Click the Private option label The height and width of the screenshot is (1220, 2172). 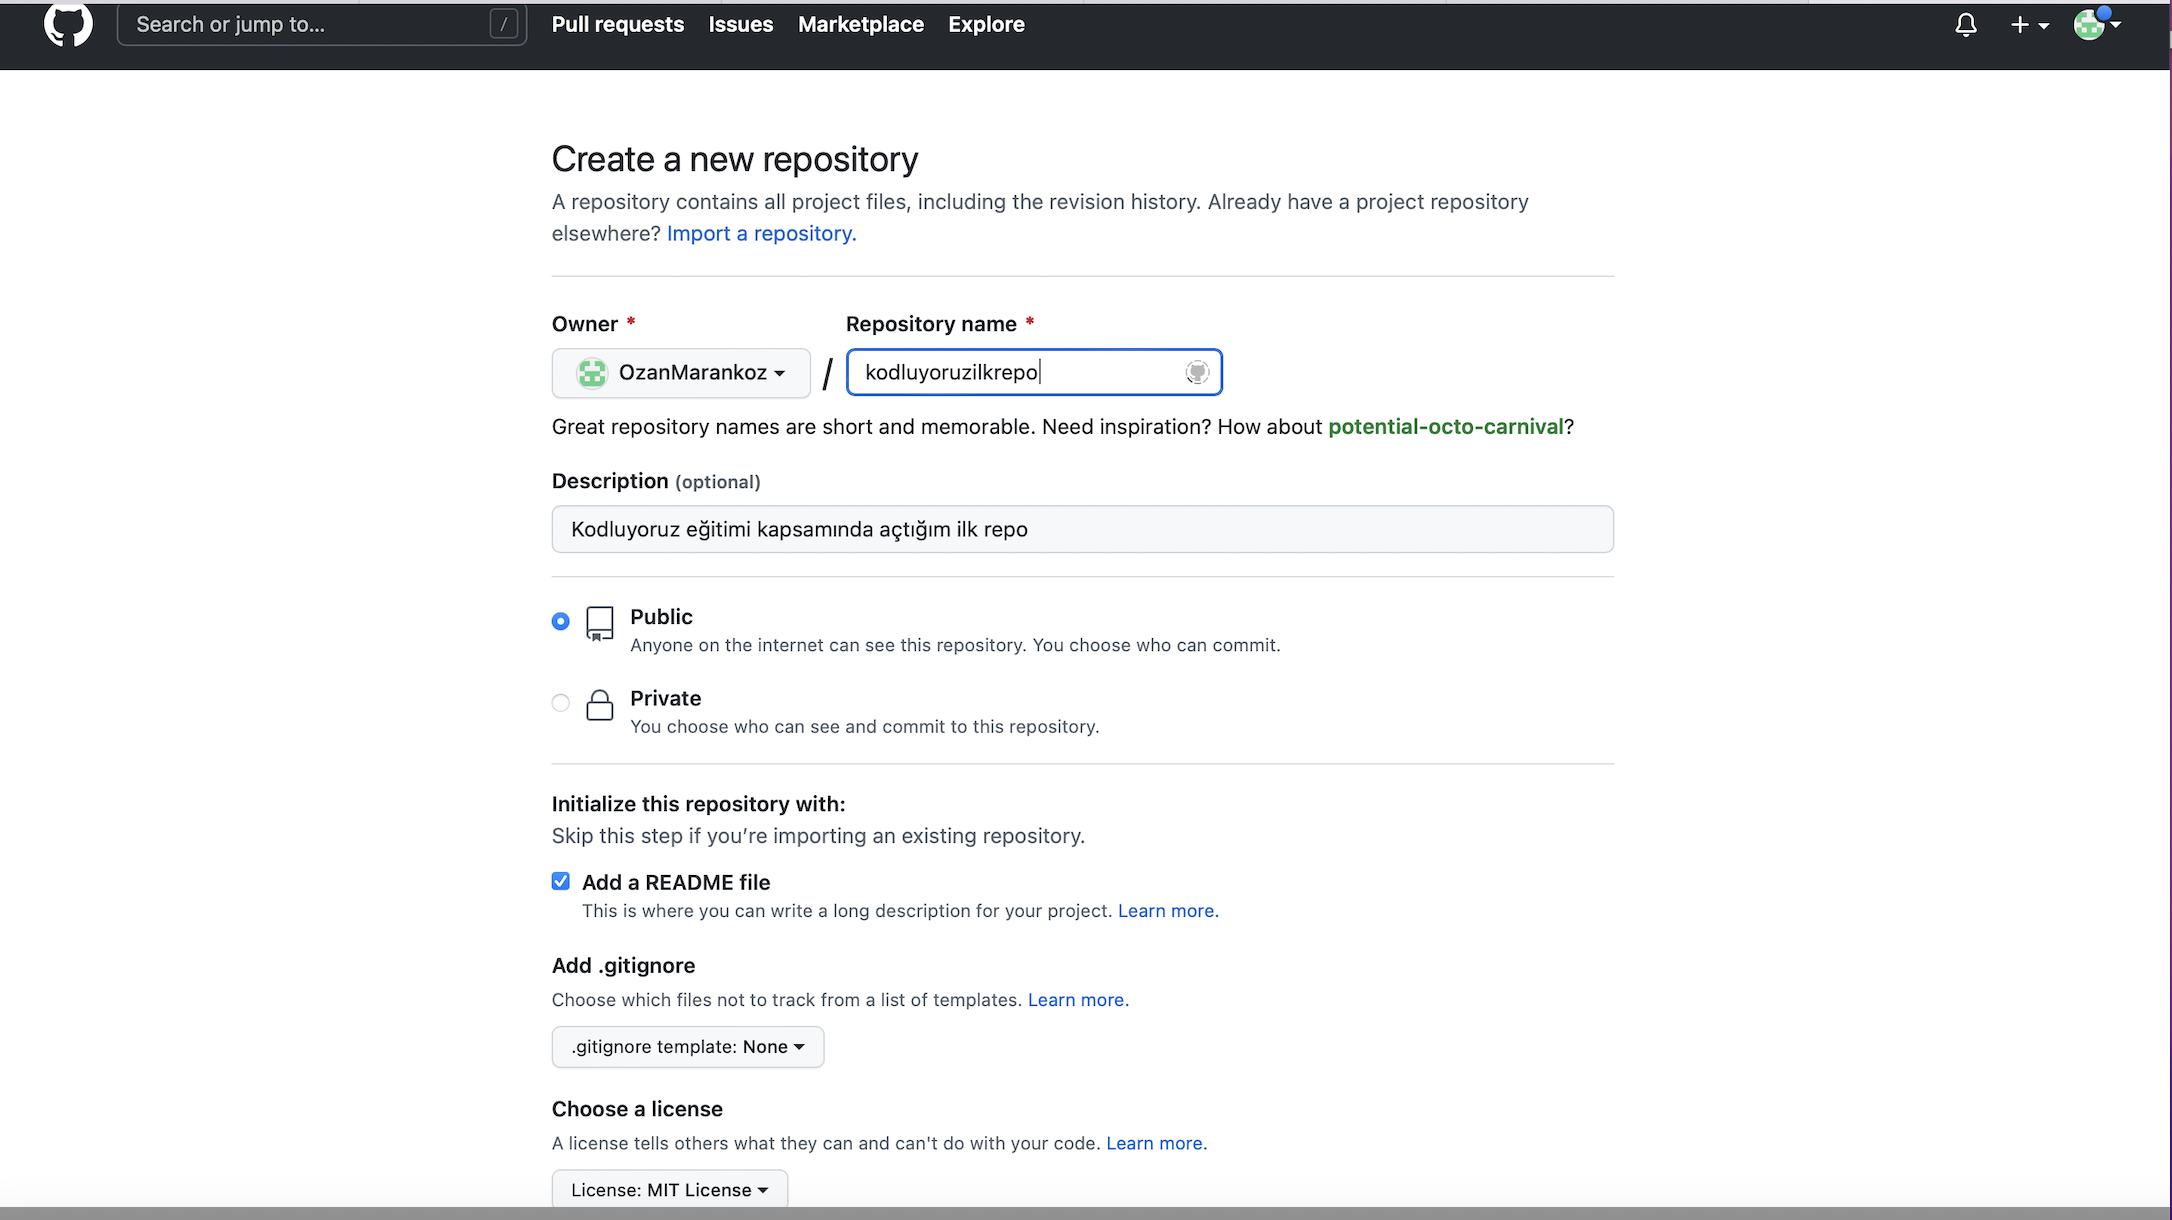[666, 698]
